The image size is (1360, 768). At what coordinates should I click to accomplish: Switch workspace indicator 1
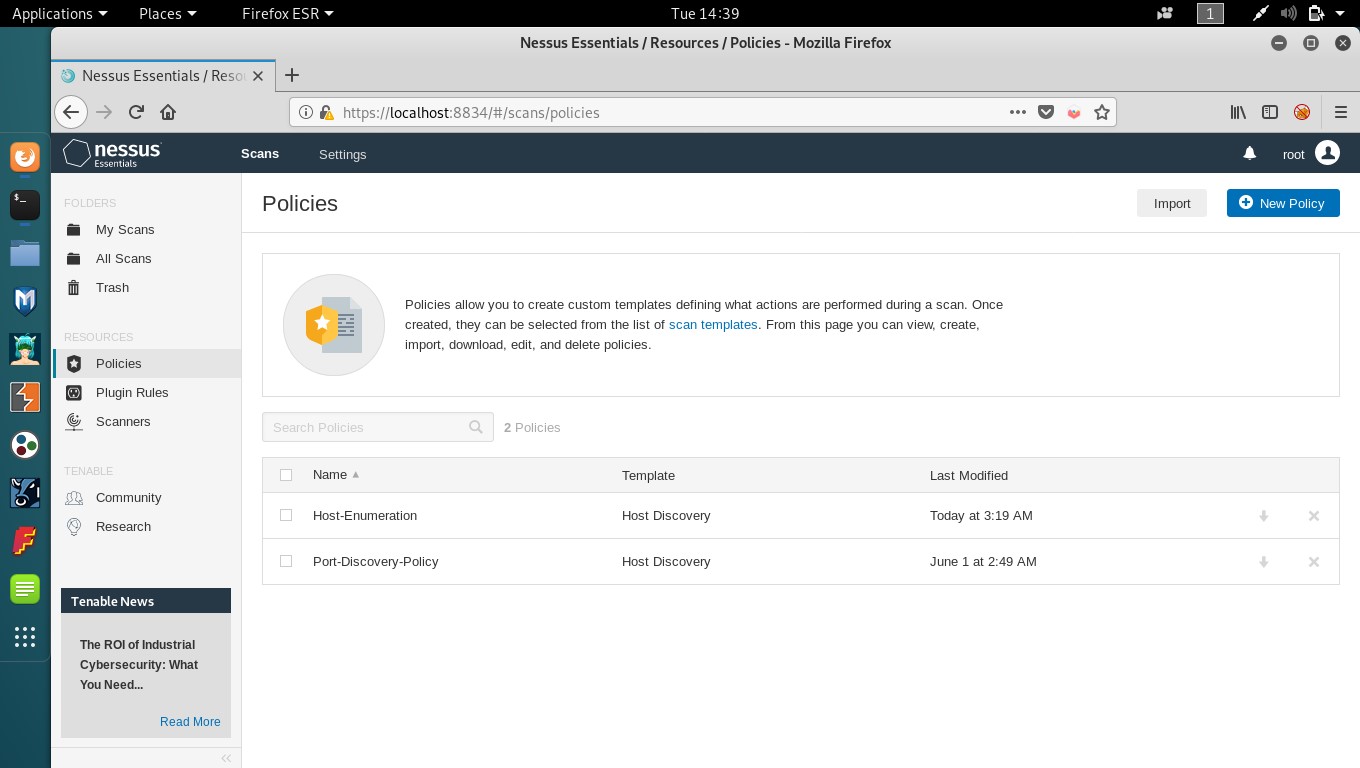(1210, 13)
